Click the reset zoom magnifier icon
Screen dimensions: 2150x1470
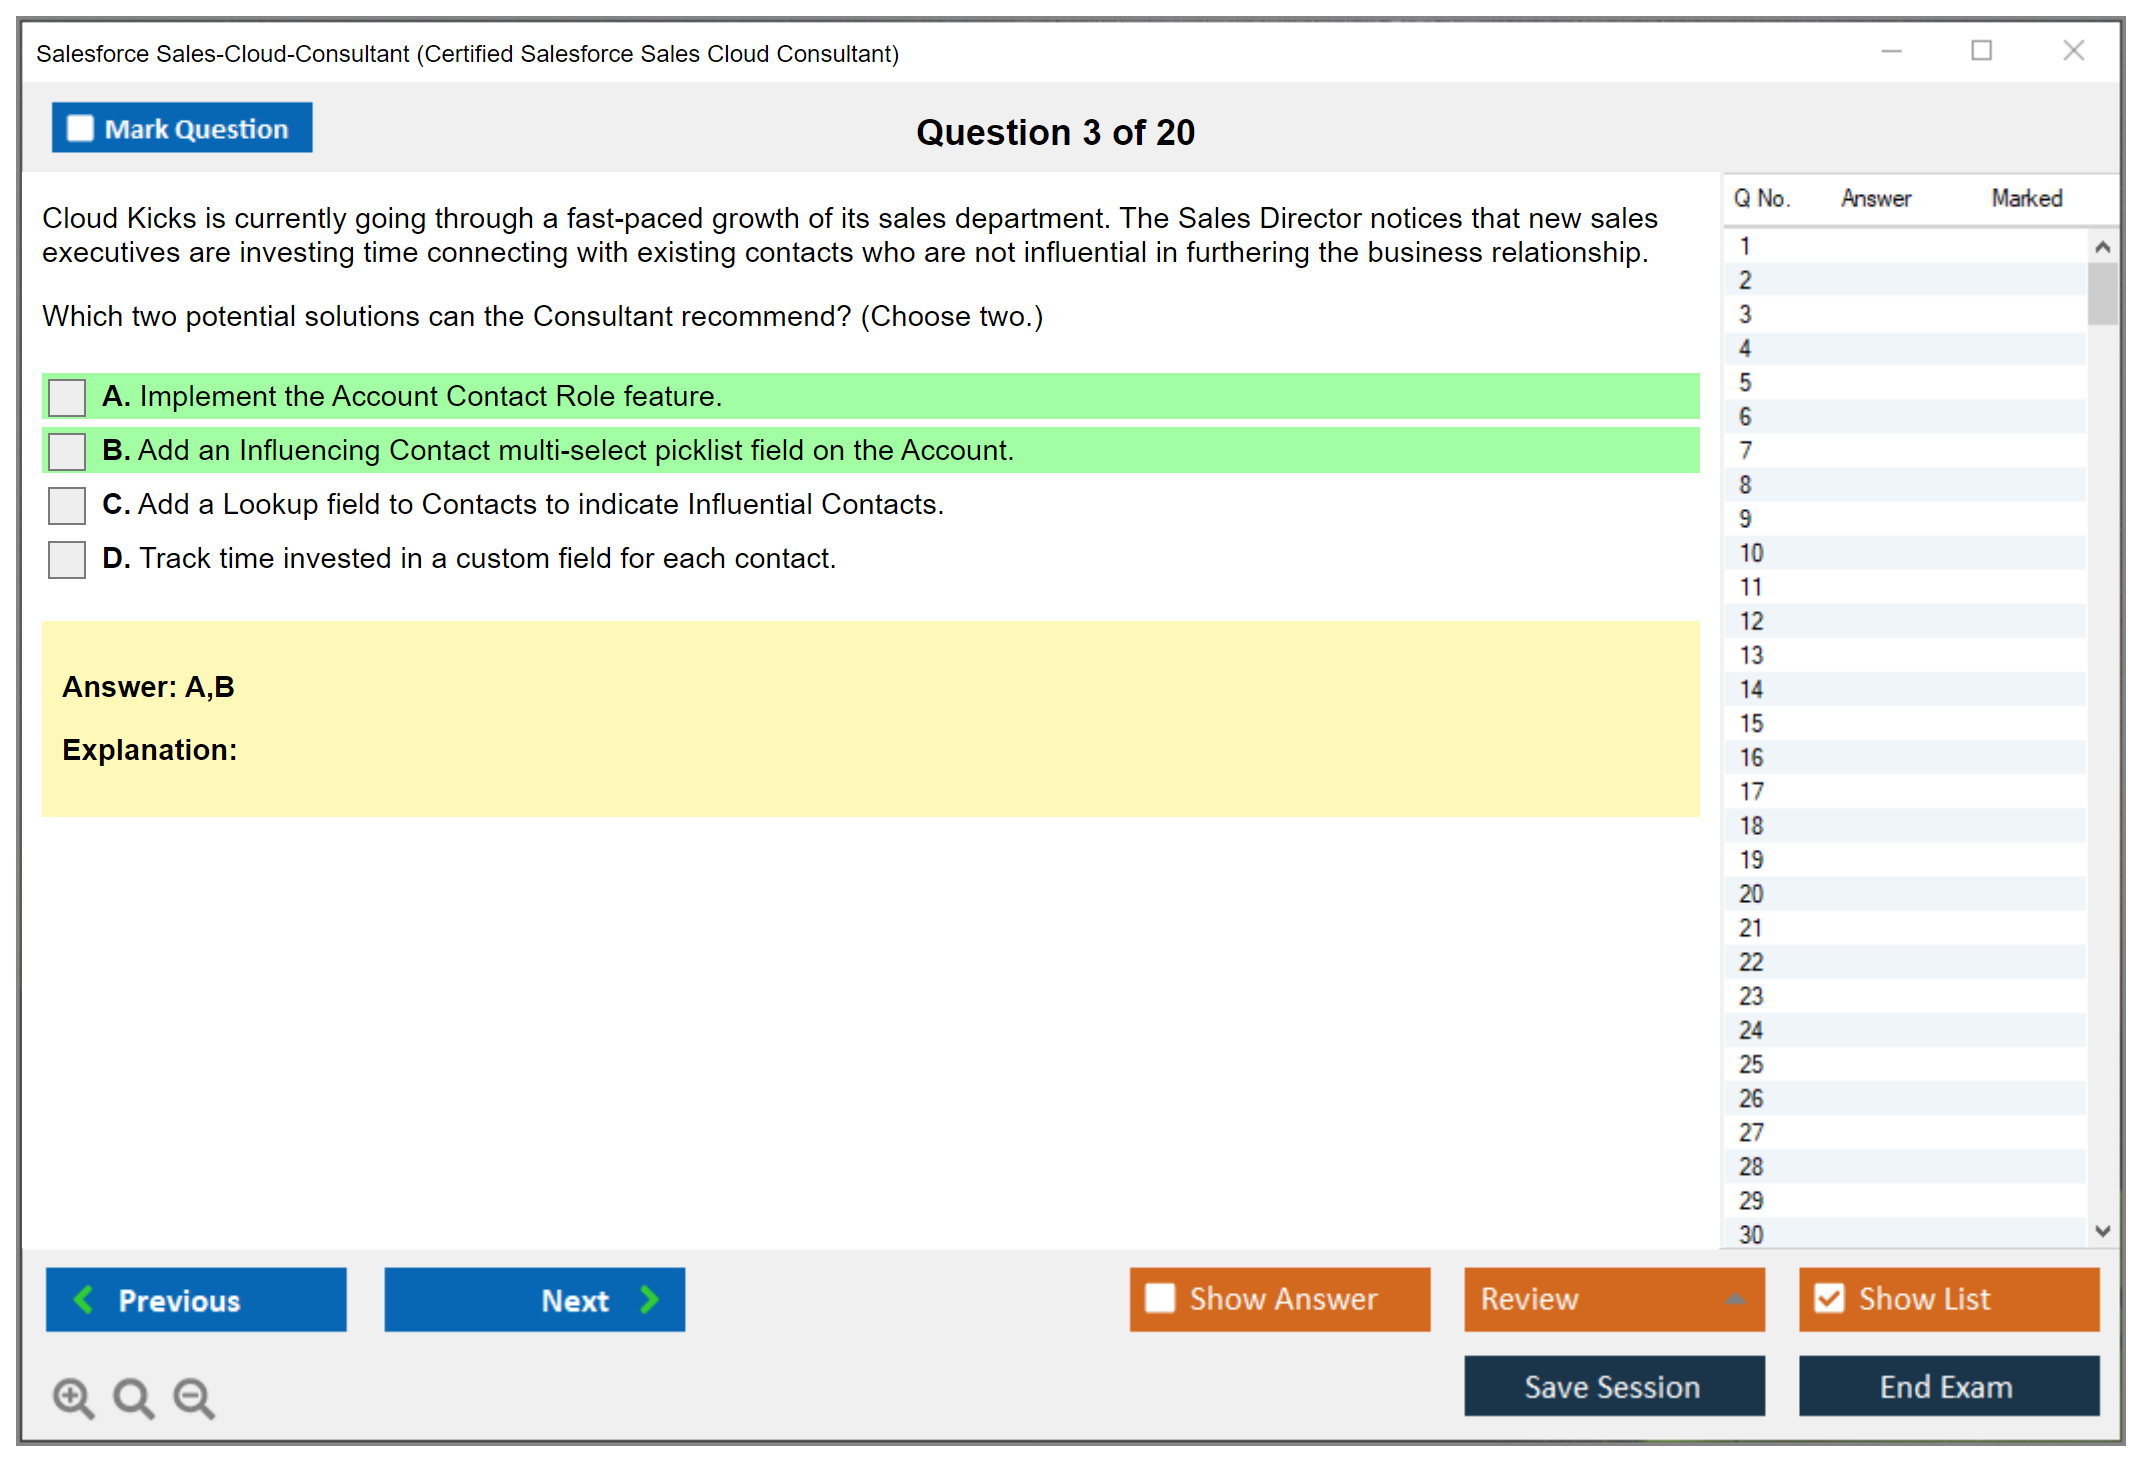coord(133,1397)
